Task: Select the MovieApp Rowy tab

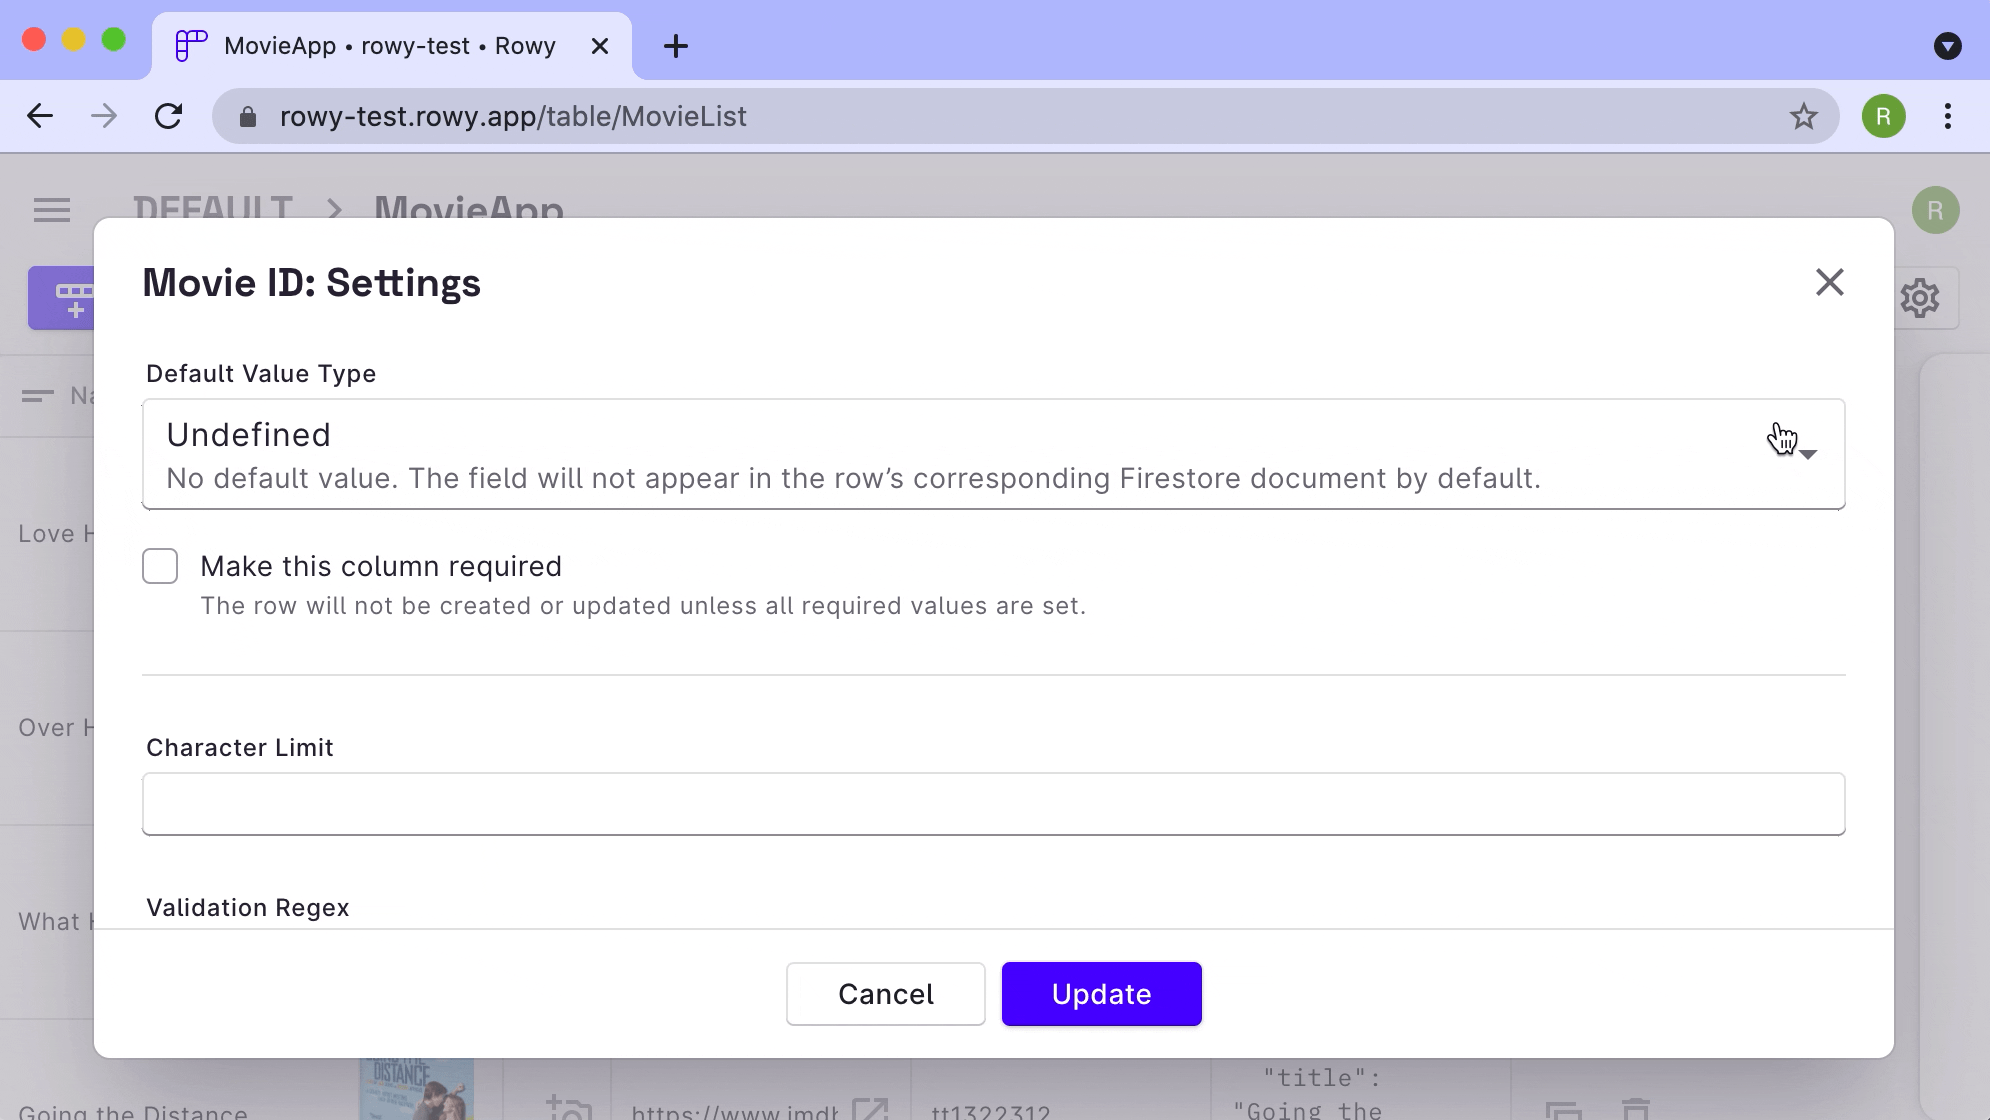Action: [x=390, y=46]
